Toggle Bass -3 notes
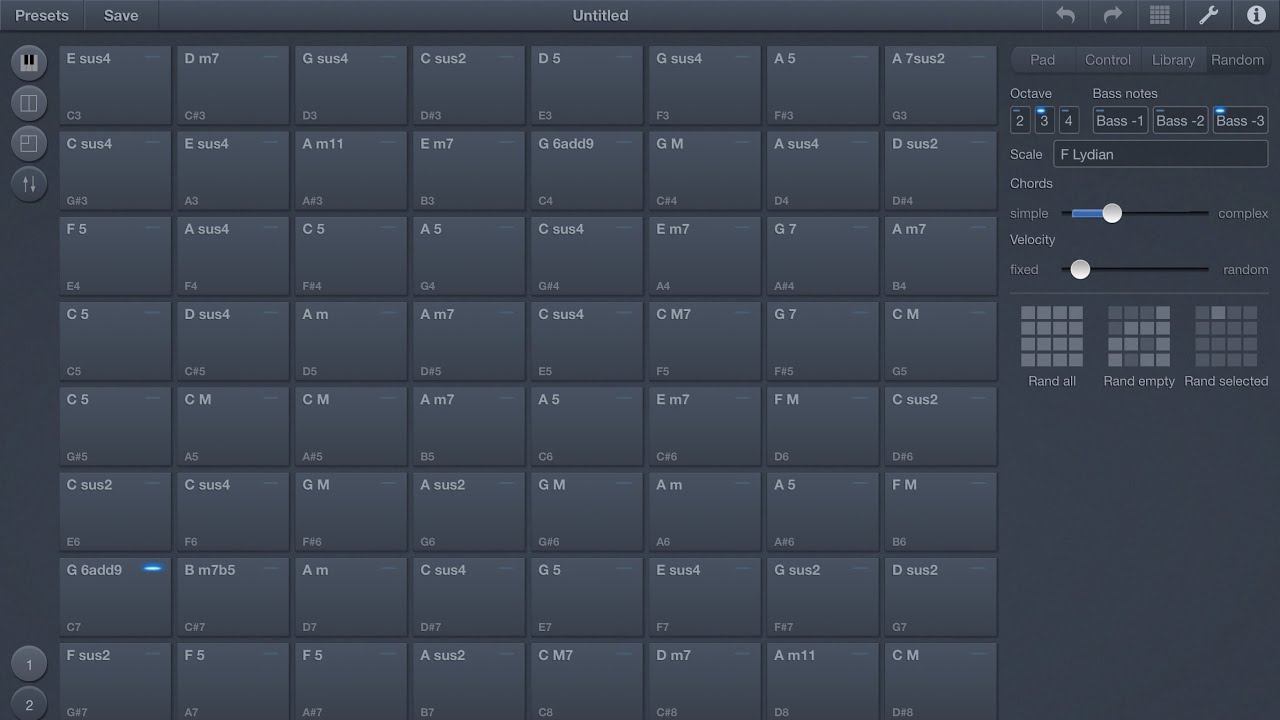 pyautogui.click(x=1240, y=120)
